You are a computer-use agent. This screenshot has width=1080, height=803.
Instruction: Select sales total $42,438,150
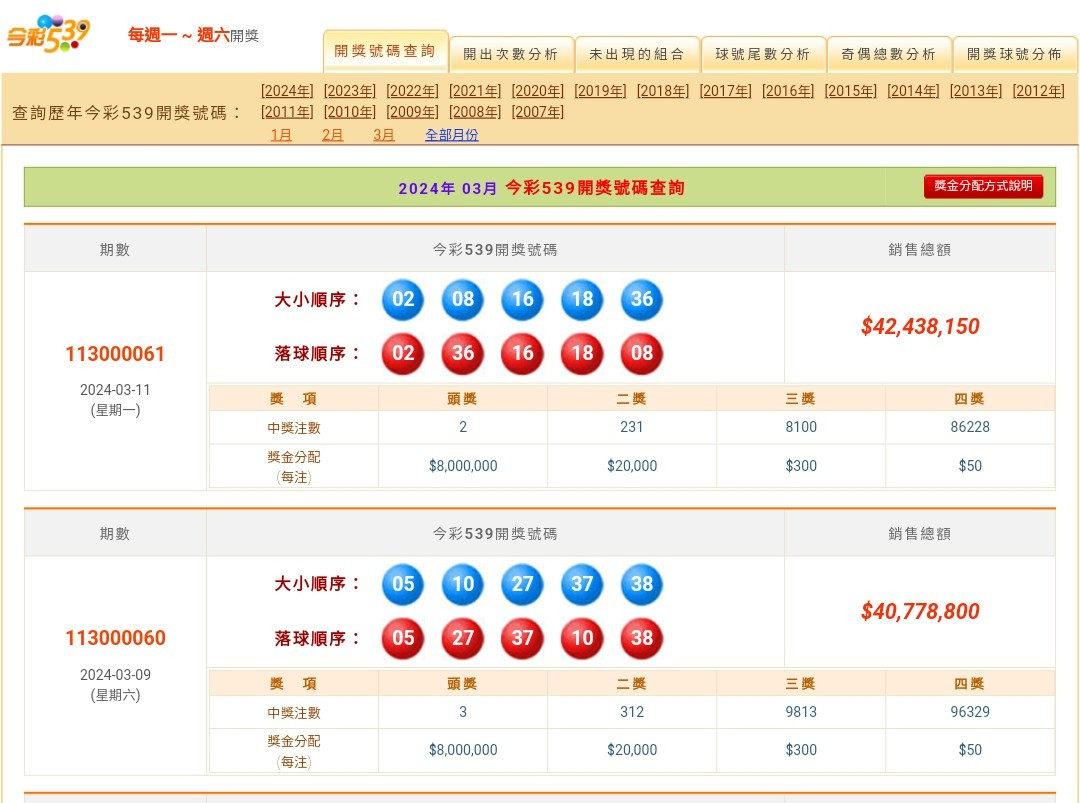(x=920, y=326)
